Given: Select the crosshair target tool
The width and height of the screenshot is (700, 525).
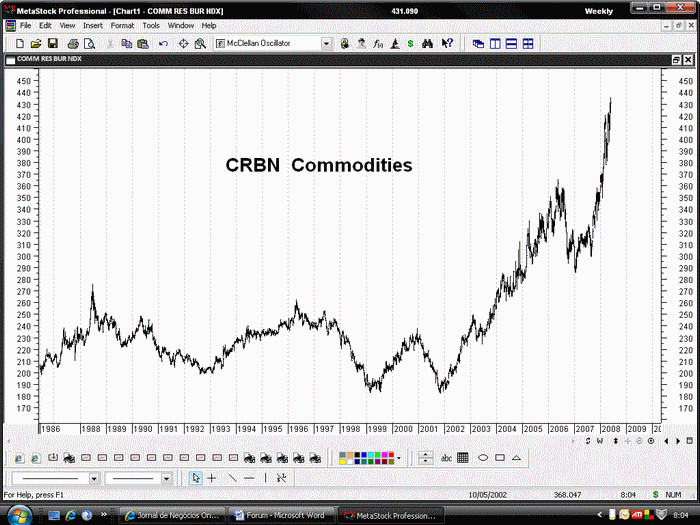Looking at the screenshot, I should click(183, 44).
